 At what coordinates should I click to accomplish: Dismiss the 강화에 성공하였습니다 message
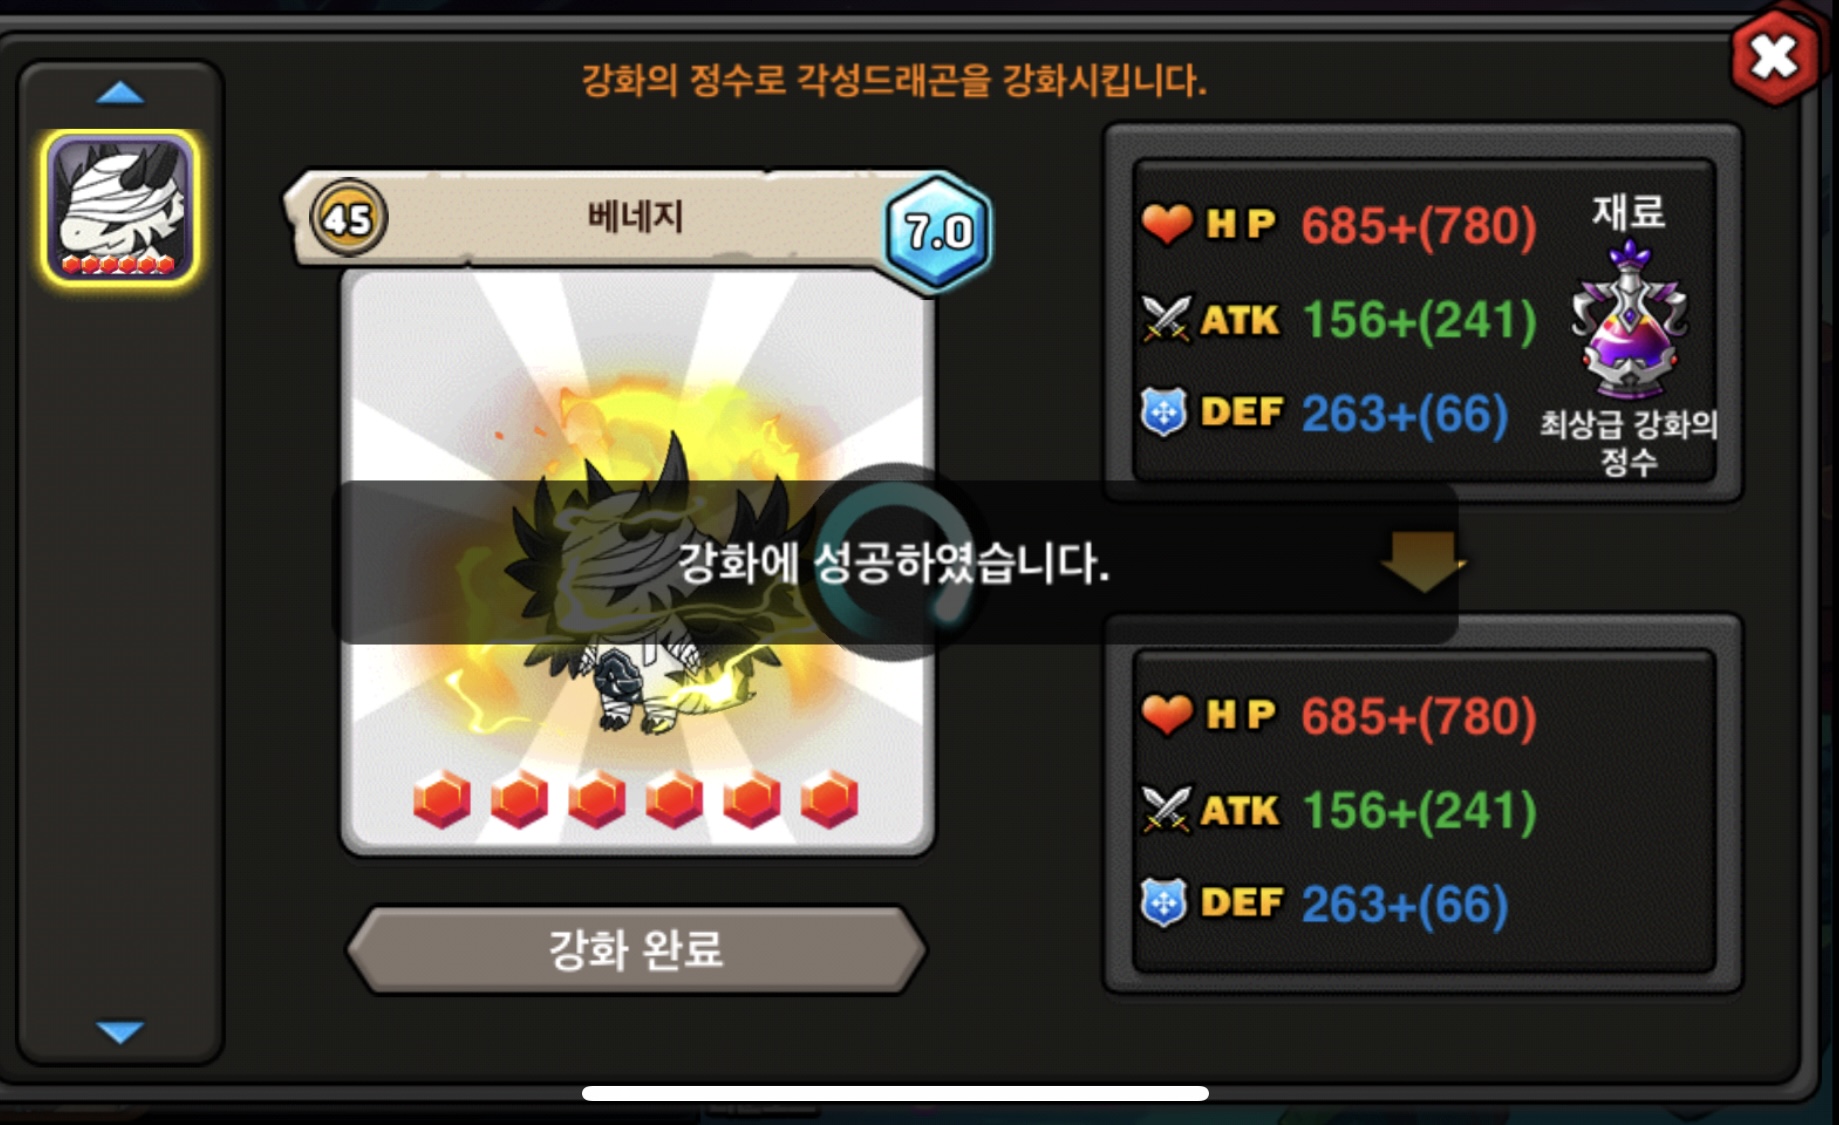(x=894, y=563)
